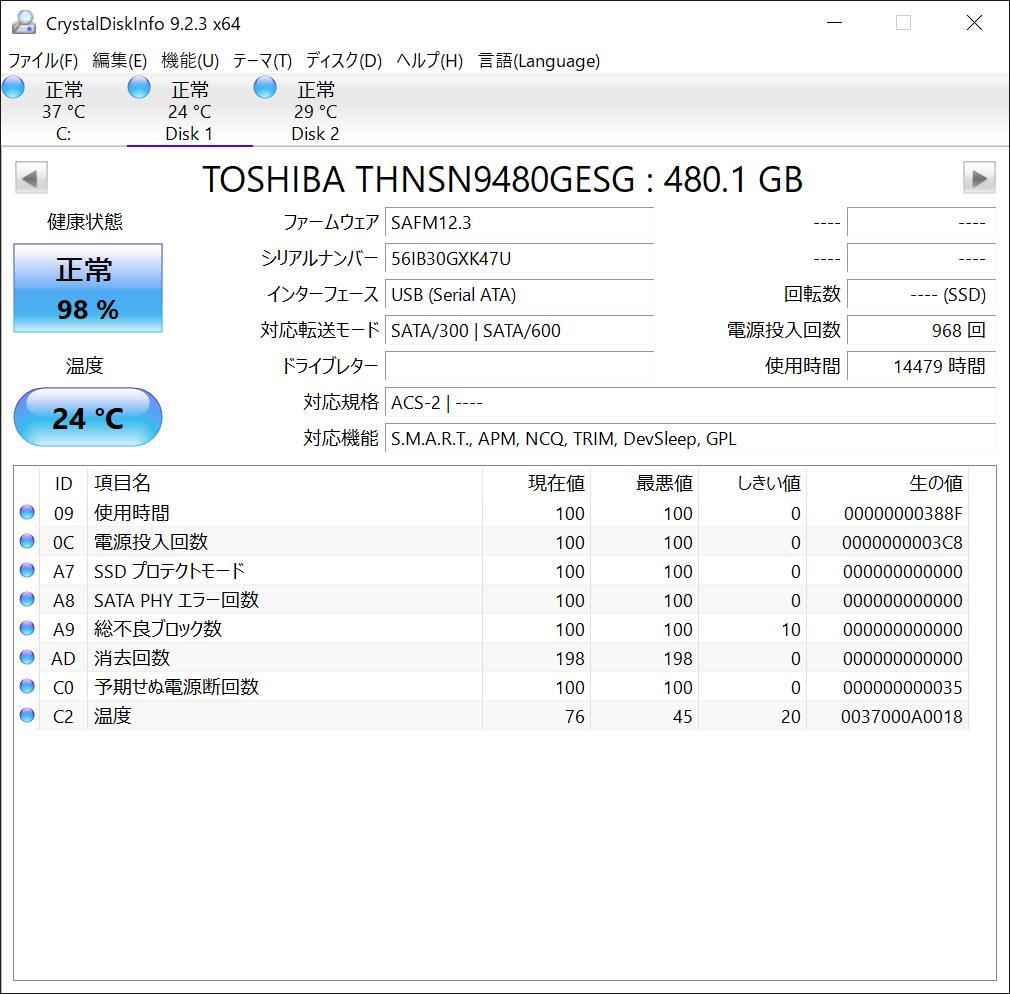The width and height of the screenshot is (1010, 994).
Task: Click the blue status dot for ID A9
Action: [x=27, y=628]
